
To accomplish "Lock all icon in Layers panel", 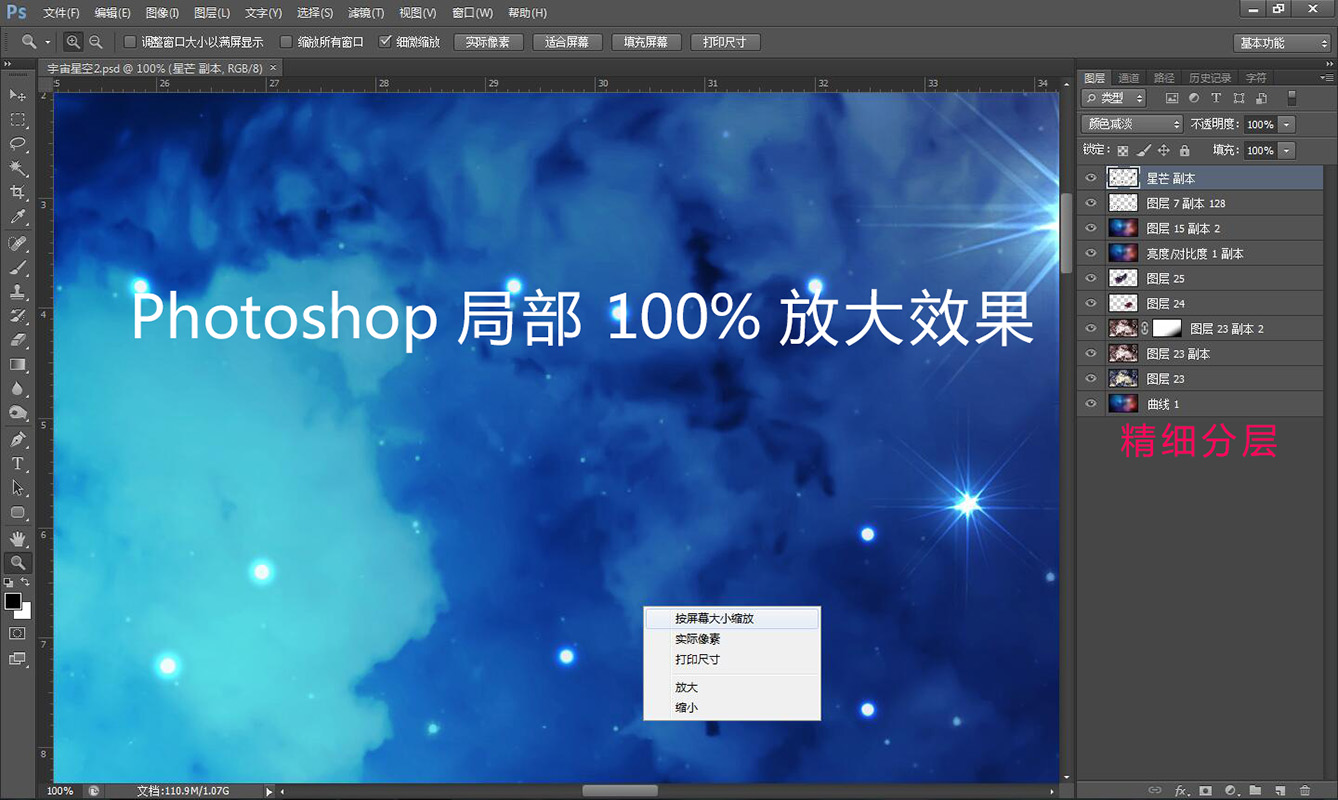I will [x=1185, y=151].
